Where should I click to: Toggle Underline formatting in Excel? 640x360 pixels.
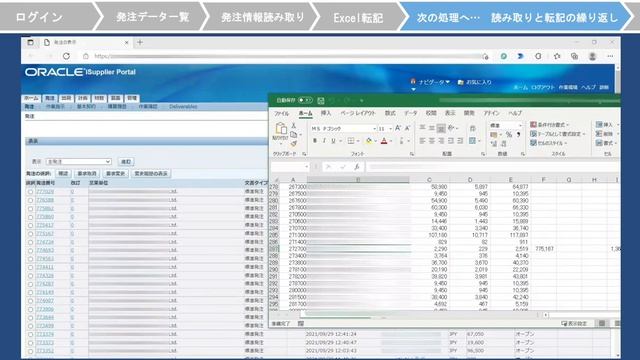click(333, 141)
